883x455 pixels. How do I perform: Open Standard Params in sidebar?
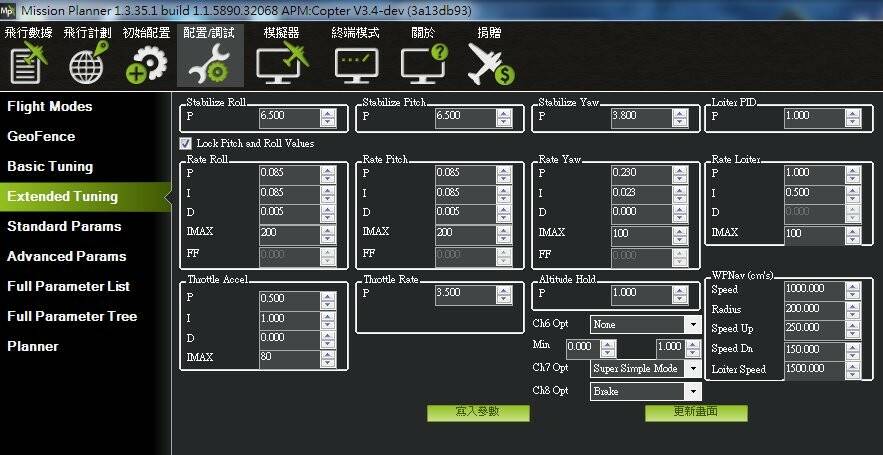(64, 226)
